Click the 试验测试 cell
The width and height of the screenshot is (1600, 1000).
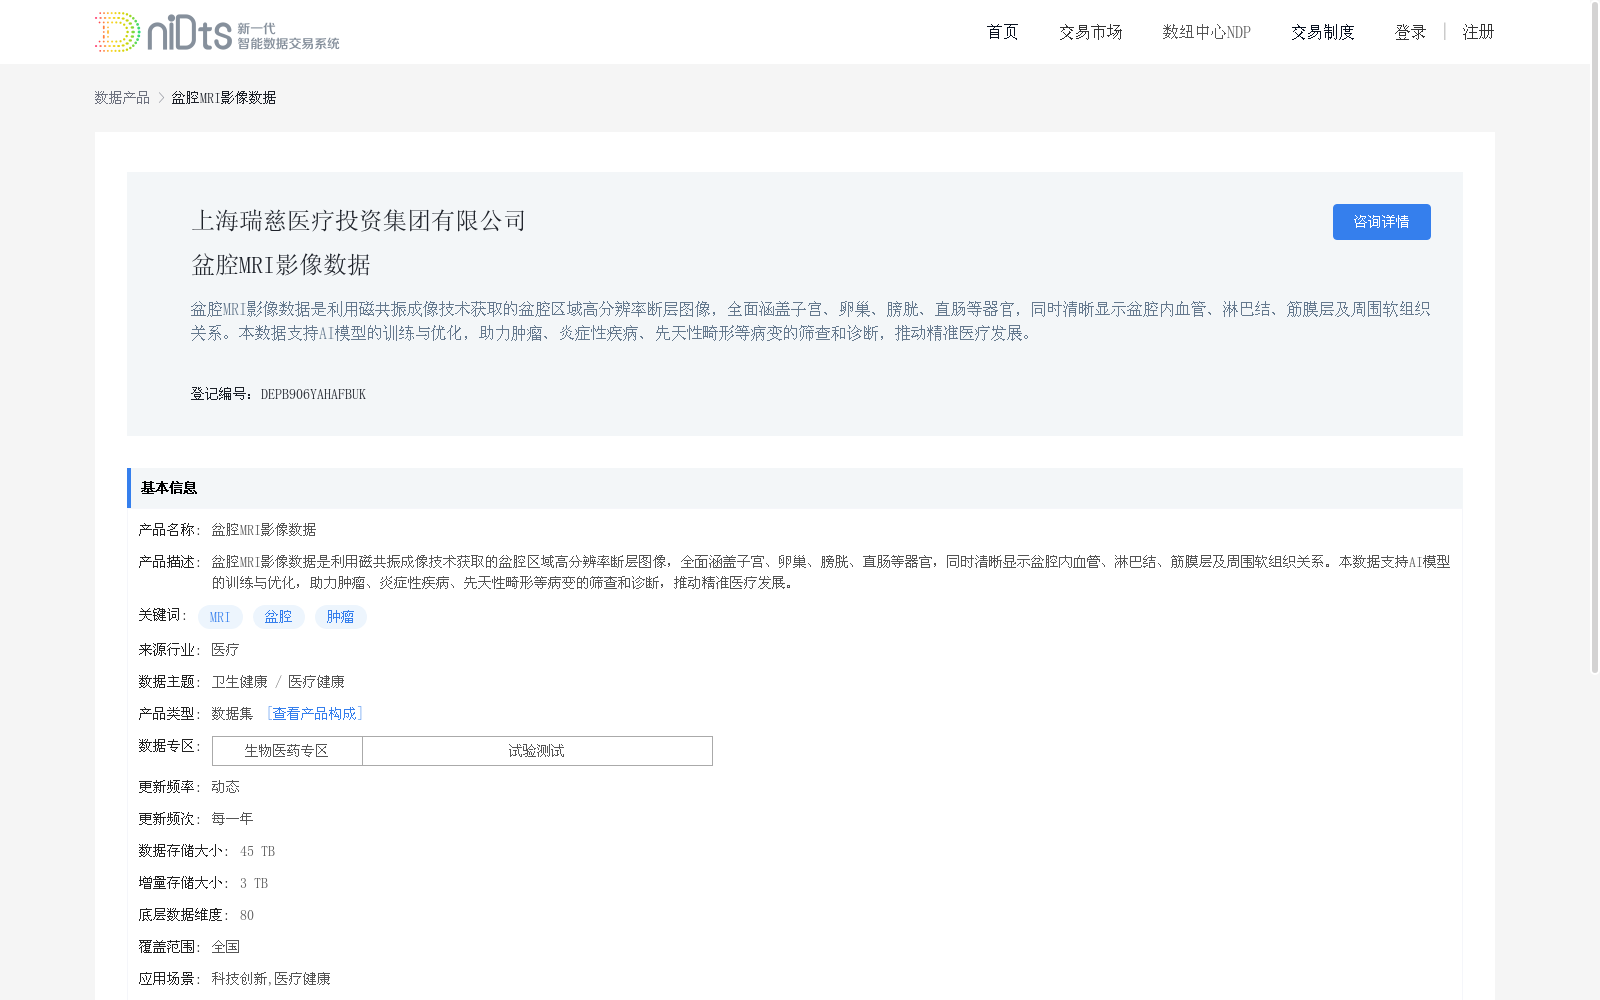pos(537,751)
